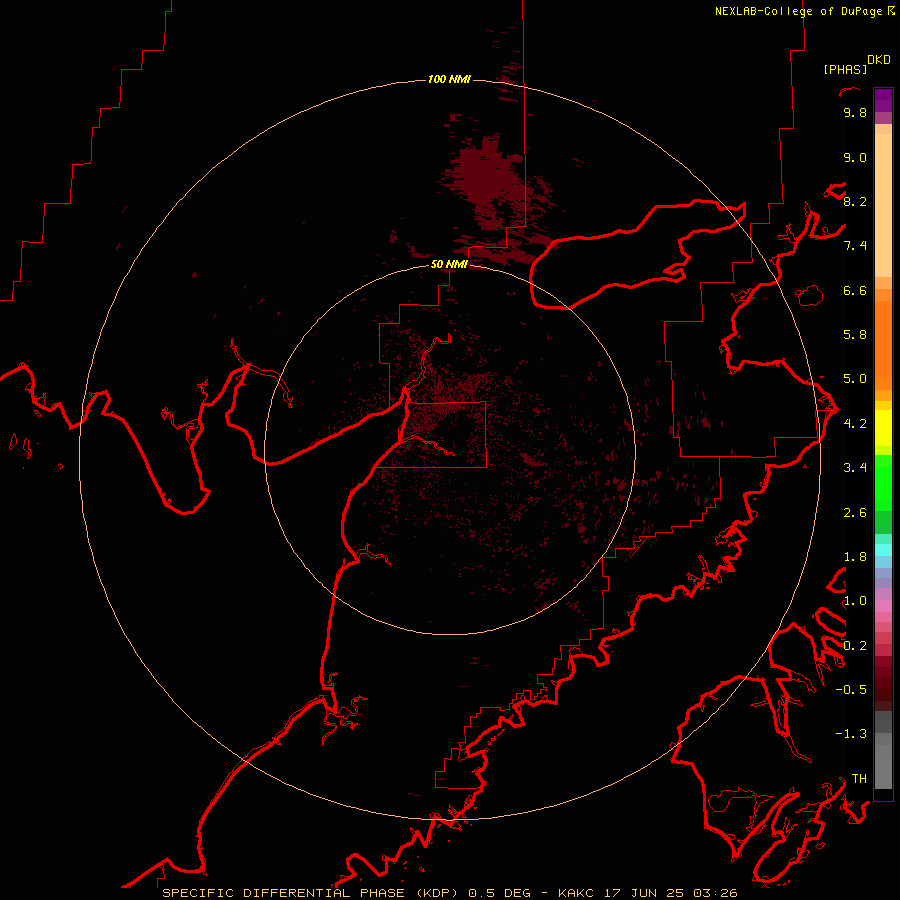Click the 9.0 legend value

[855, 157]
